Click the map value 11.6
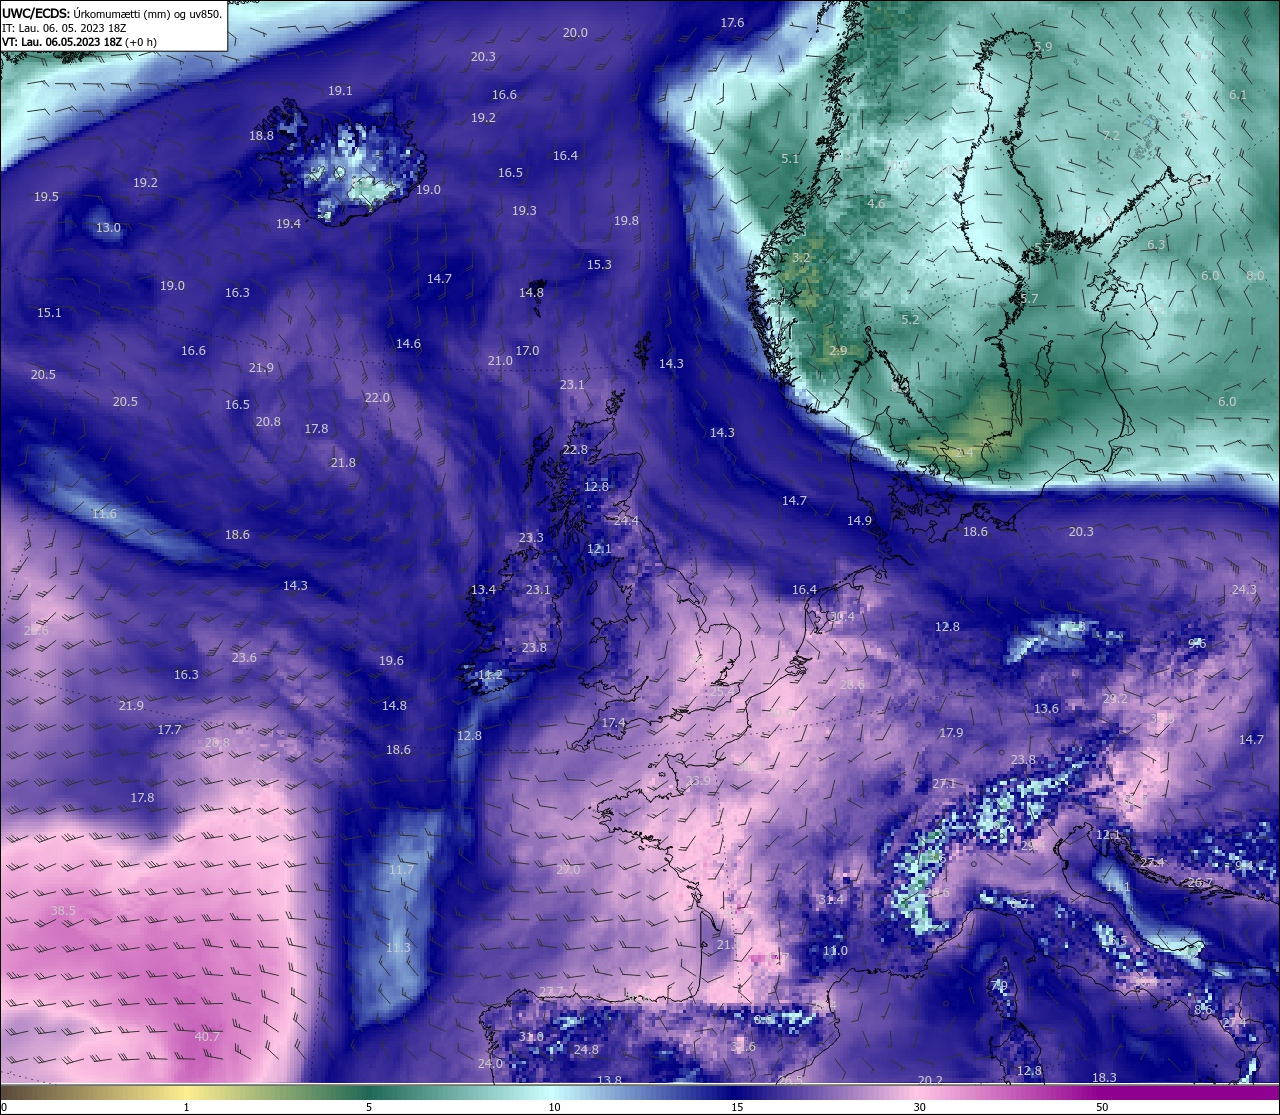Image resolution: width=1280 pixels, height=1115 pixels. click(x=104, y=514)
